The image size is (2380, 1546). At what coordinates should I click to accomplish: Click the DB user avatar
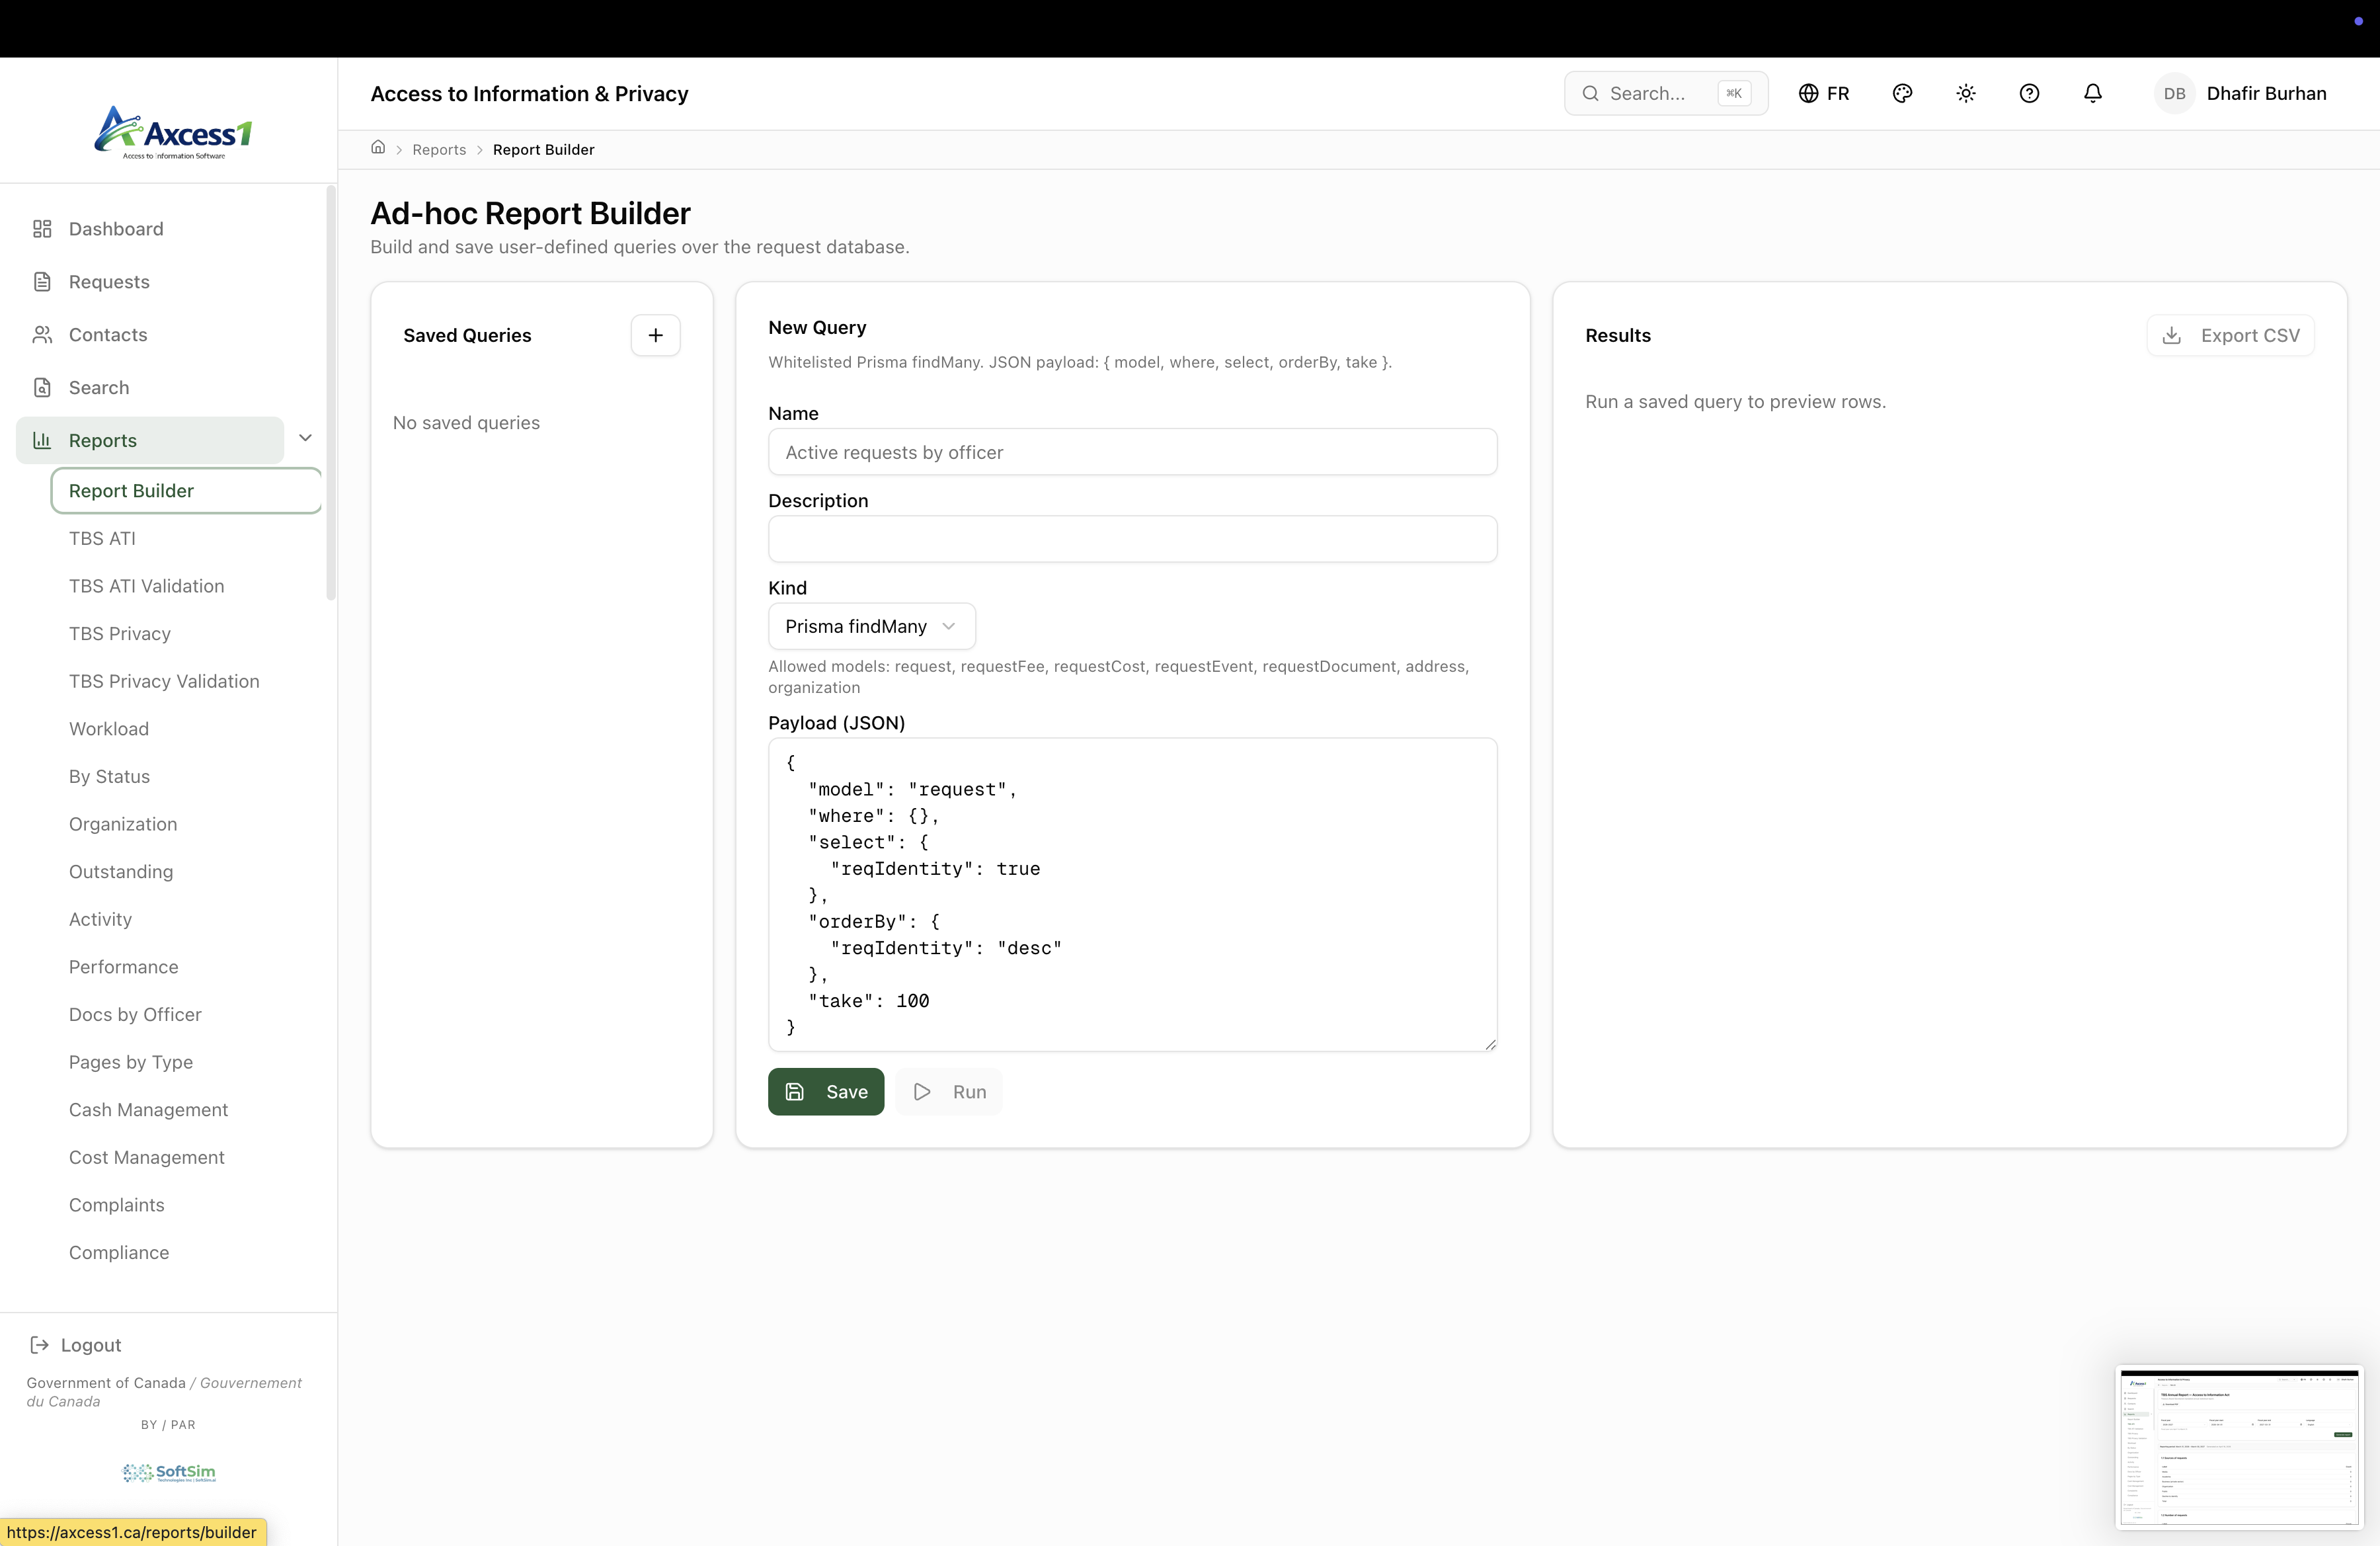point(2174,93)
